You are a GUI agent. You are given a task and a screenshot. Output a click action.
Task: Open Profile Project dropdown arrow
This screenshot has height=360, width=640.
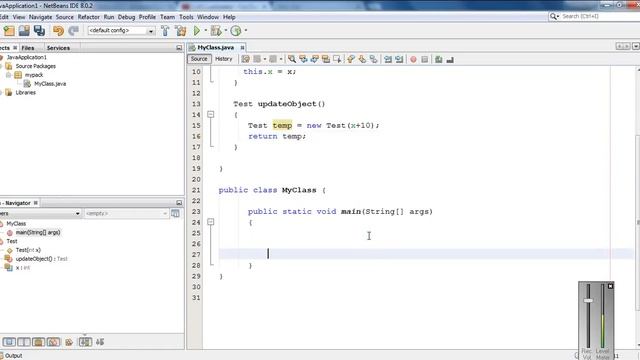[x=245, y=31]
